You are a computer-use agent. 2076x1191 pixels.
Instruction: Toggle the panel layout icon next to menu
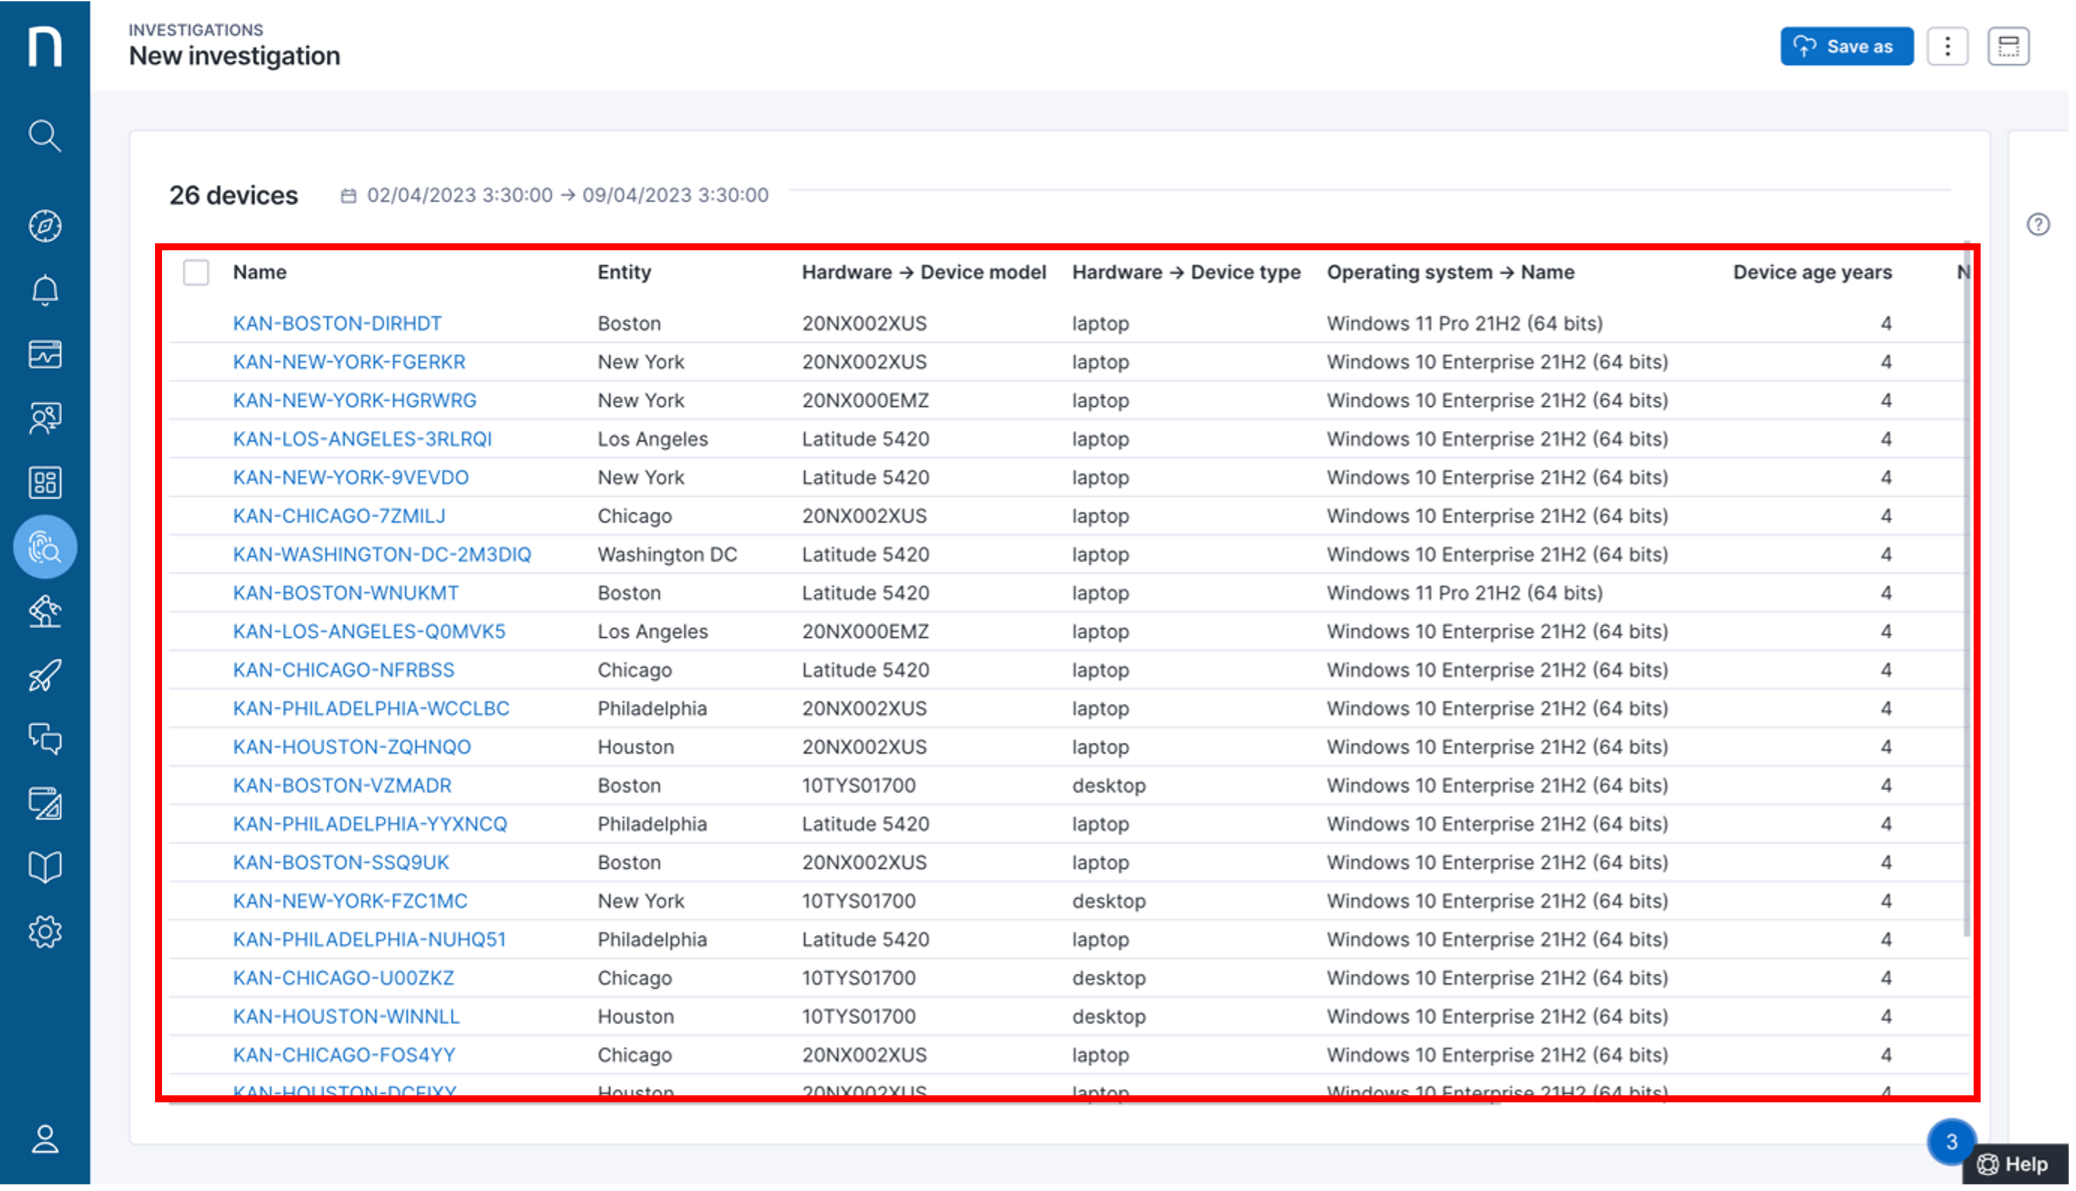2008,46
